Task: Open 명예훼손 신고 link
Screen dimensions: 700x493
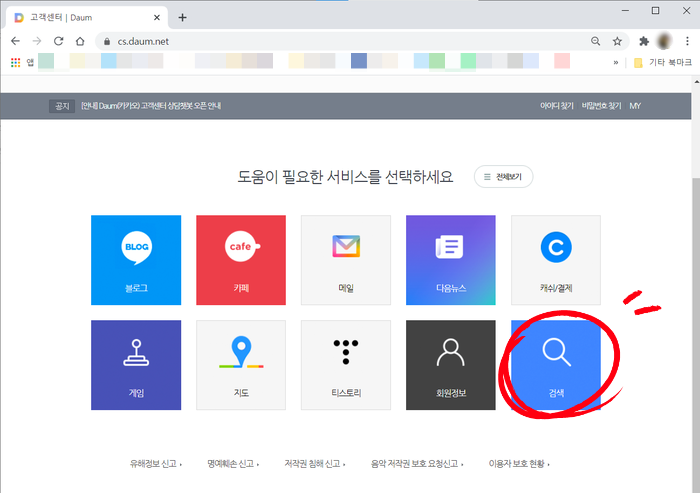Action: [x=233, y=464]
